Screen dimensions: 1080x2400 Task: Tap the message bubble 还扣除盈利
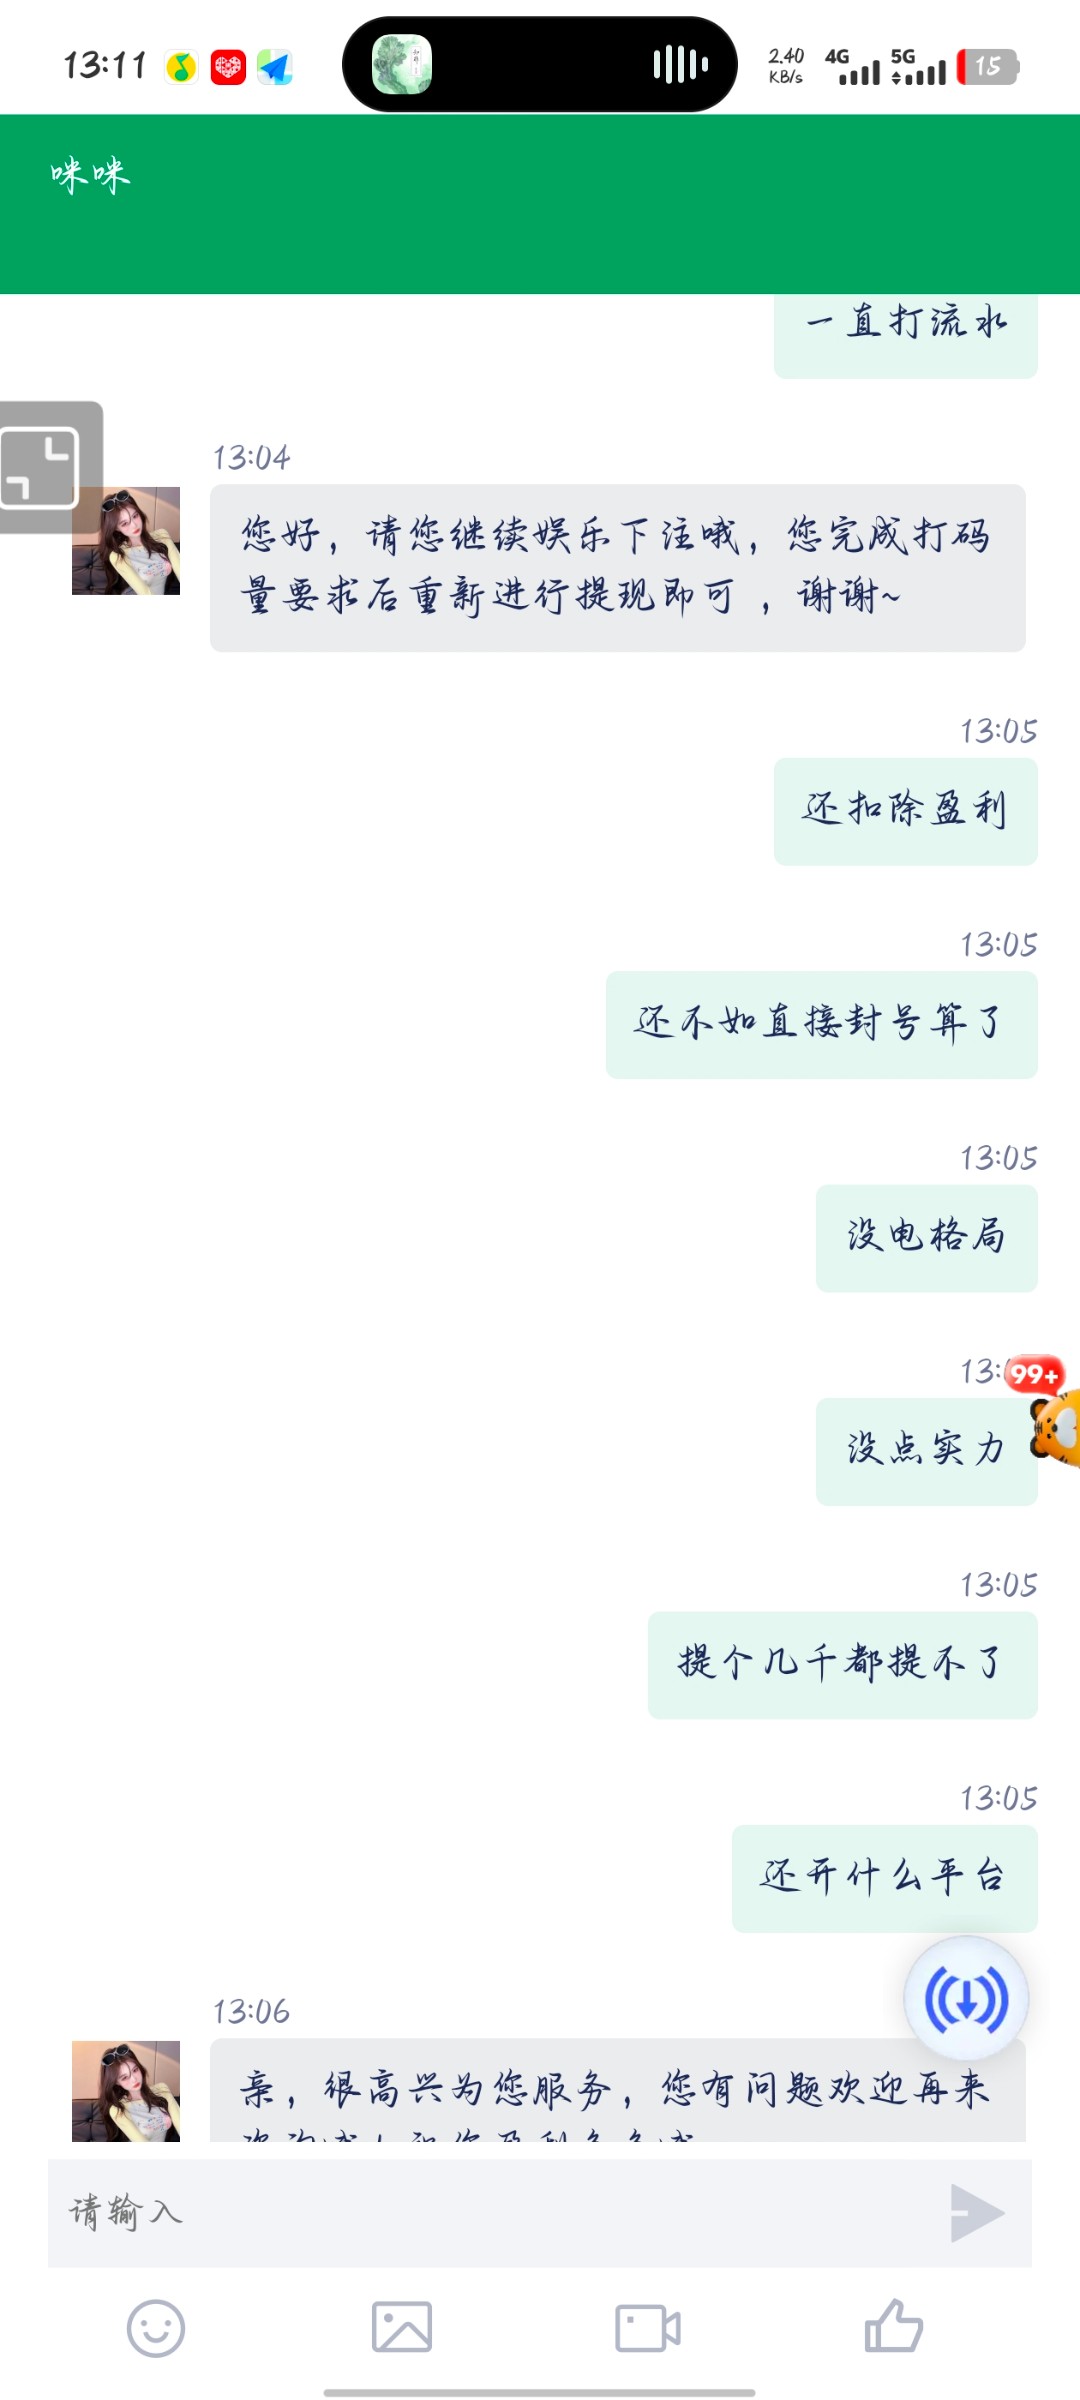[906, 811]
